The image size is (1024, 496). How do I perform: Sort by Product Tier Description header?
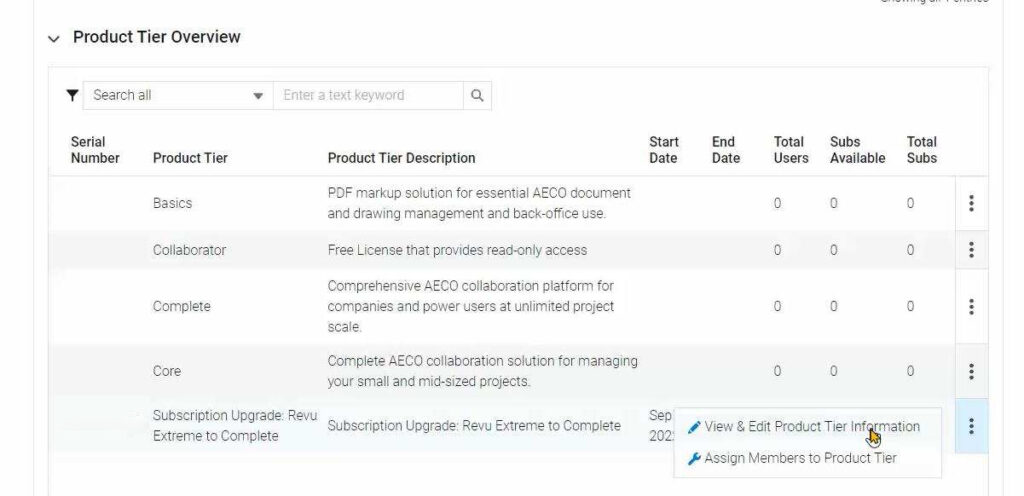click(x=401, y=158)
